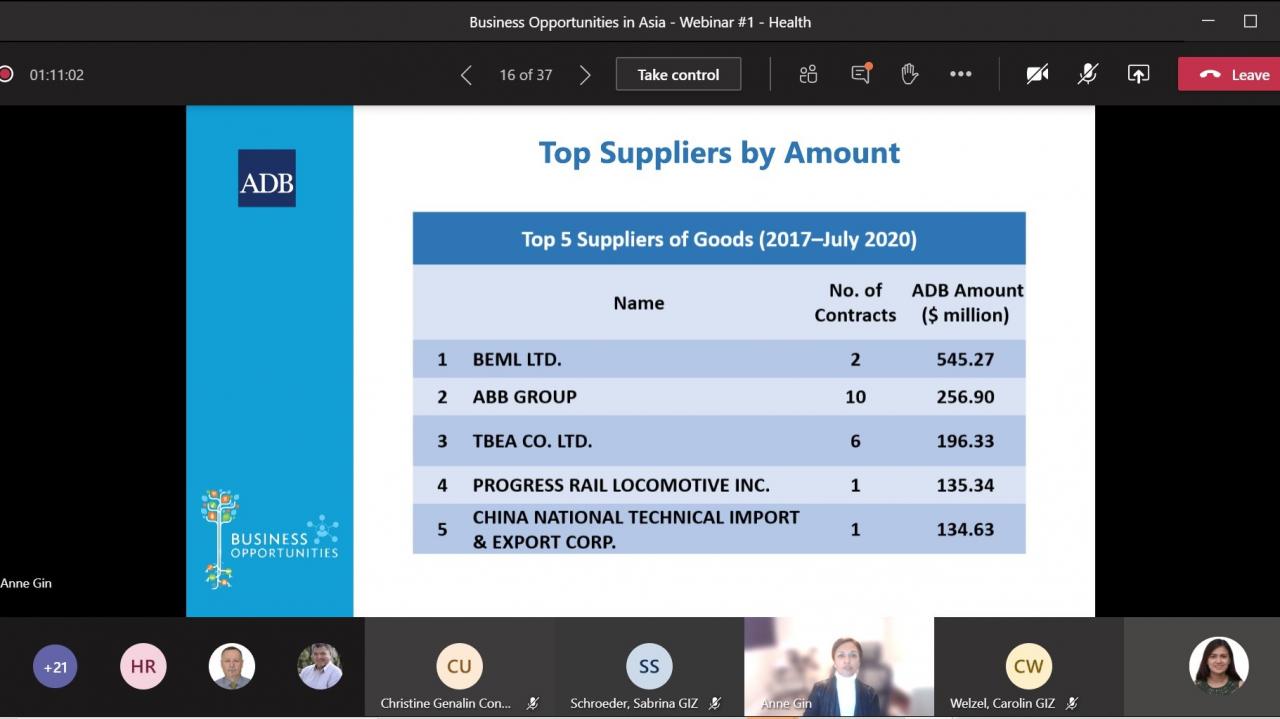Select the Schroeder, Sabrina GIZ tile

click(x=649, y=668)
